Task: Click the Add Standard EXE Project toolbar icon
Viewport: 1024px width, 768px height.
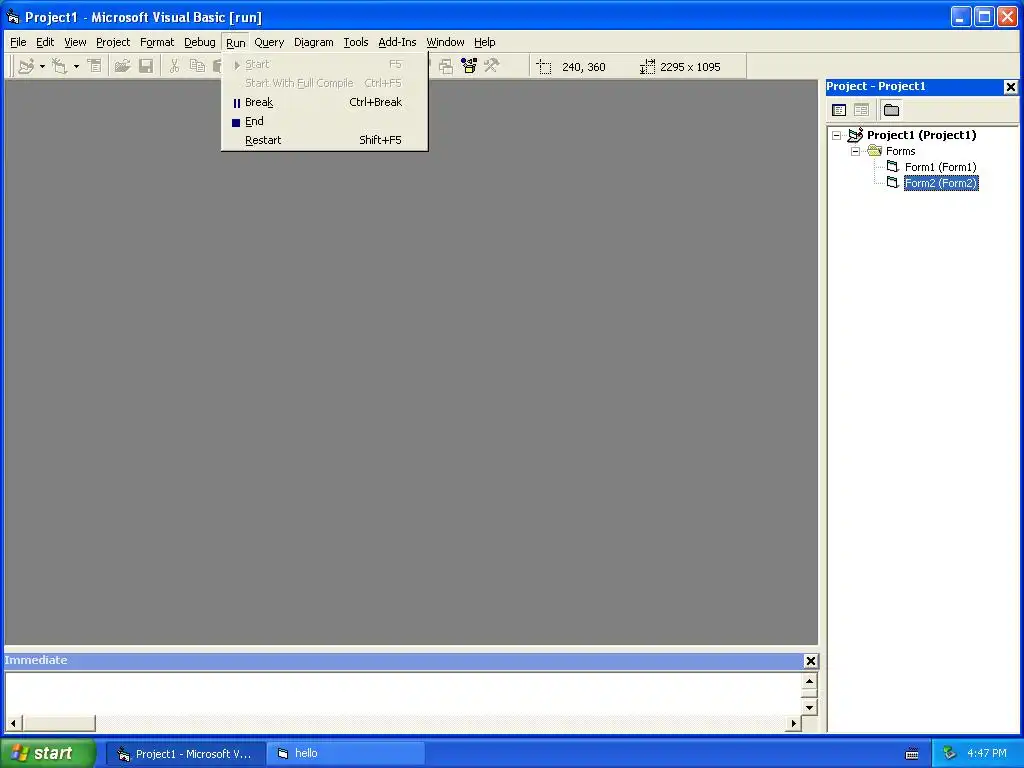Action: (x=26, y=66)
